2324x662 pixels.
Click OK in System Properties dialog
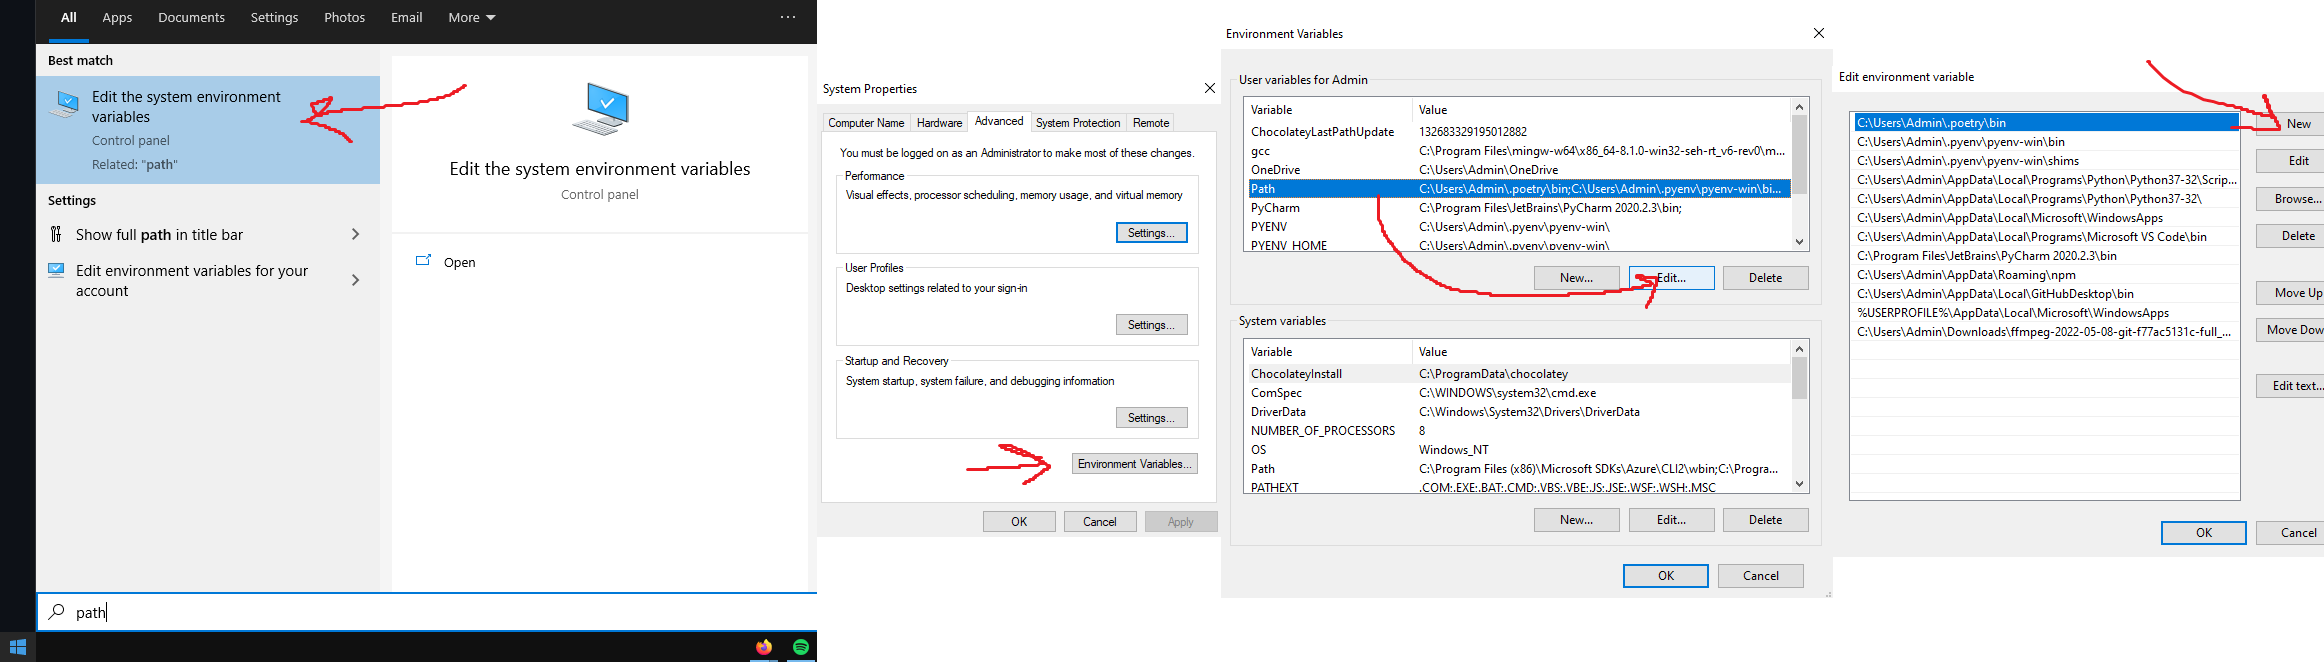tap(1019, 522)
